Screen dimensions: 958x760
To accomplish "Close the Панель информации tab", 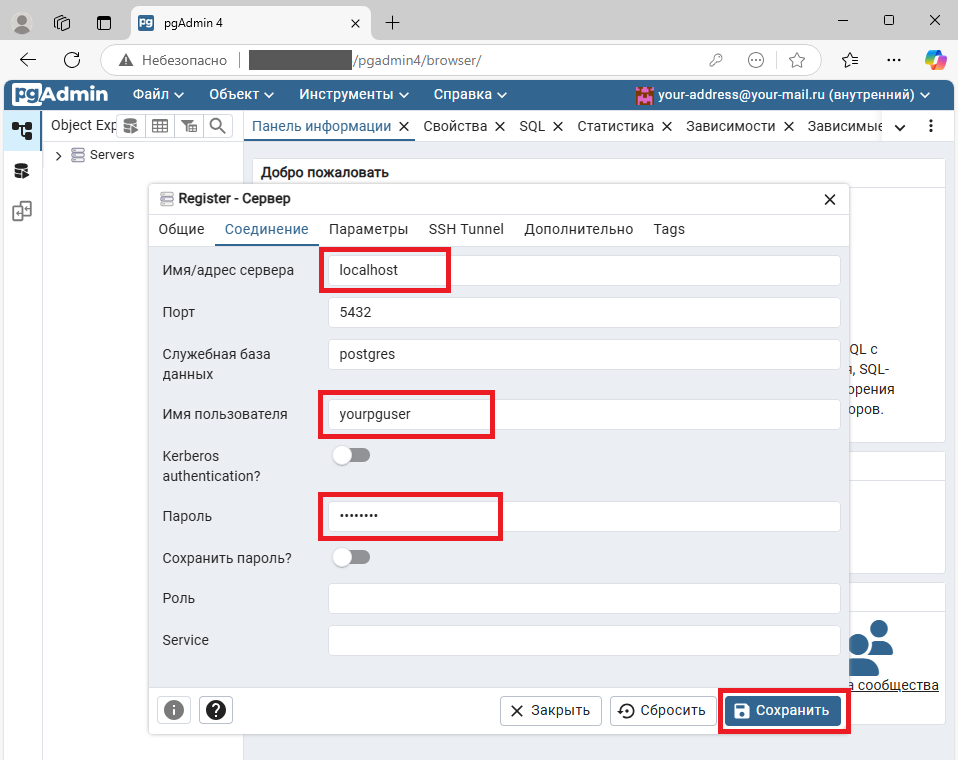I will tap(404, 126).
